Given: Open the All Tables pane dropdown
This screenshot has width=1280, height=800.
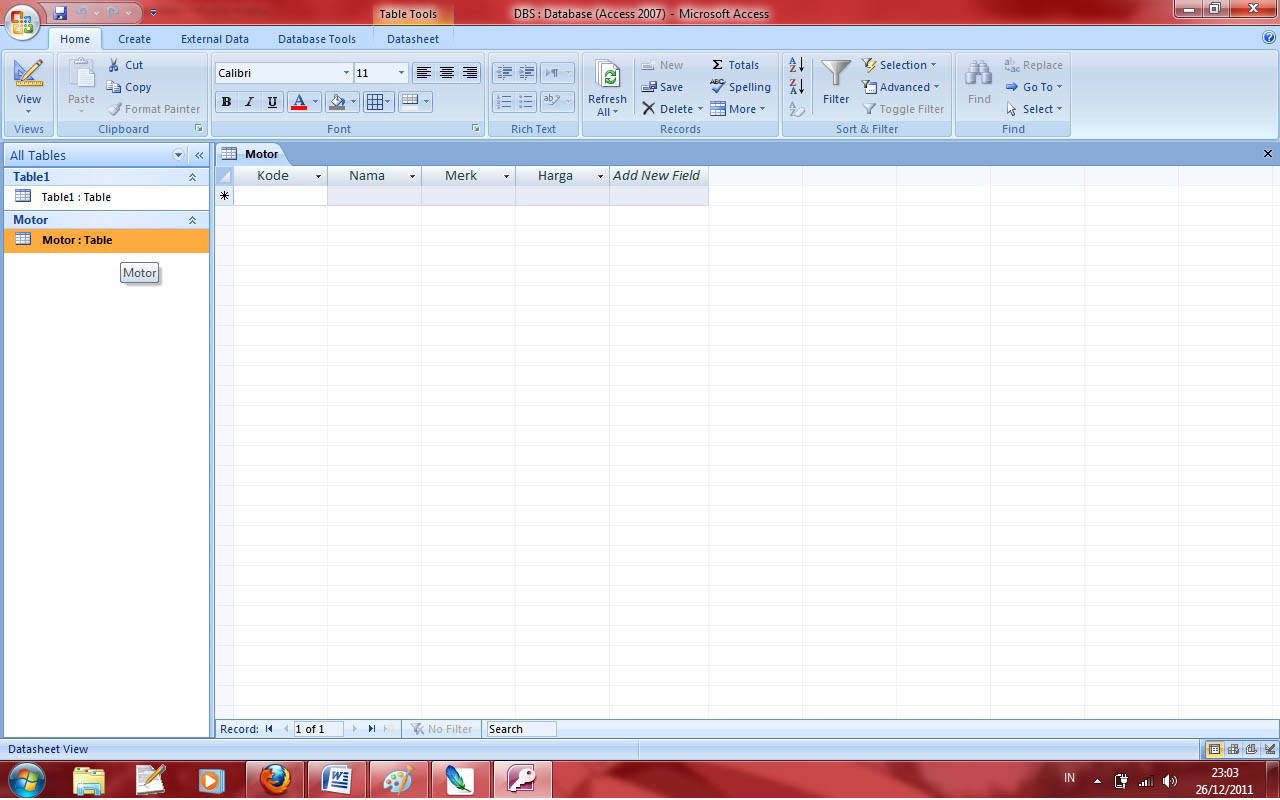Looking at the screenshot, I should click(179, 155).
